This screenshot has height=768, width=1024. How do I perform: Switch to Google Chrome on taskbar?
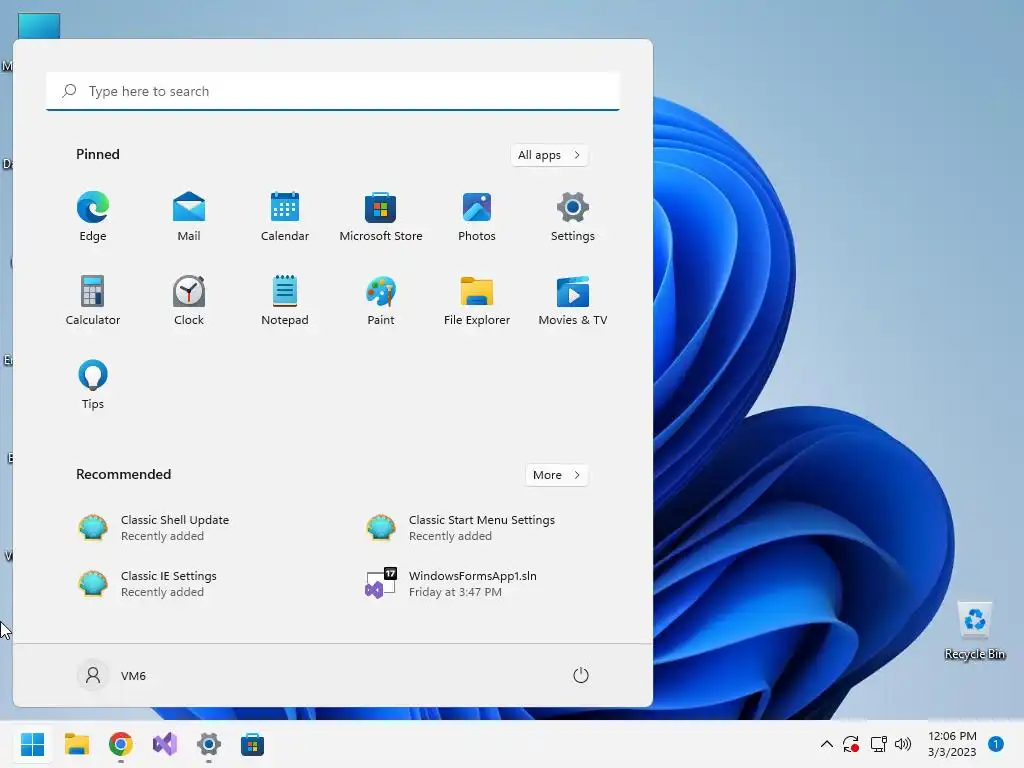(x=121, y=744)
